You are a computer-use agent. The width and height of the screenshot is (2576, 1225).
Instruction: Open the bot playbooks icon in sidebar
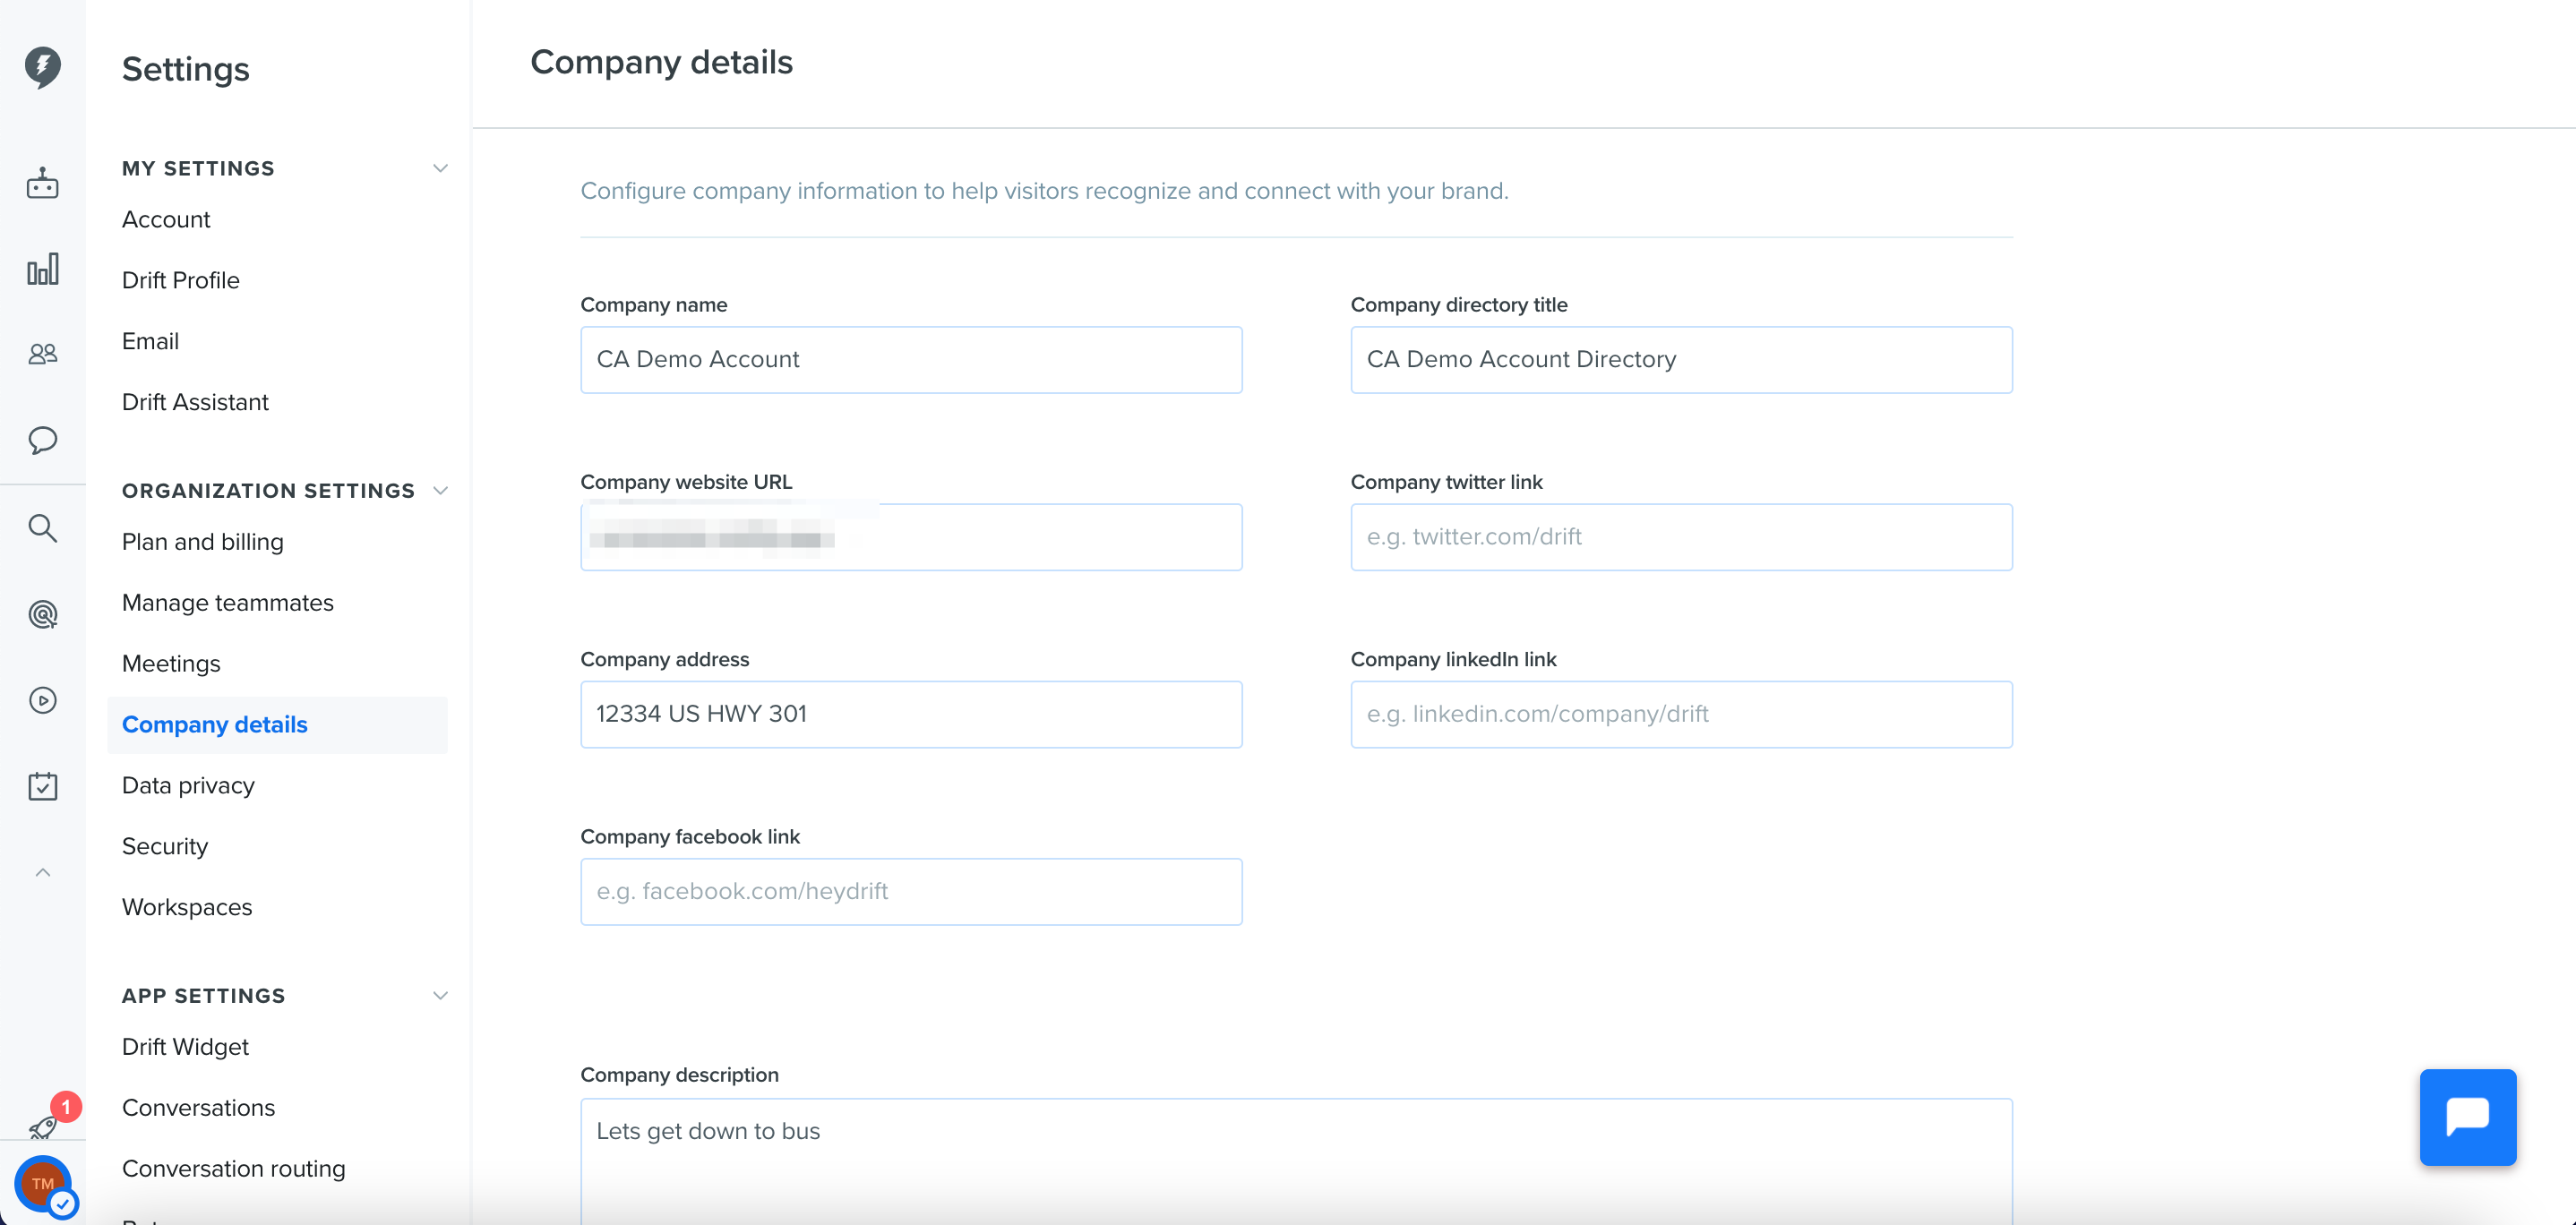pyautogui.click(x=42, y=184)
